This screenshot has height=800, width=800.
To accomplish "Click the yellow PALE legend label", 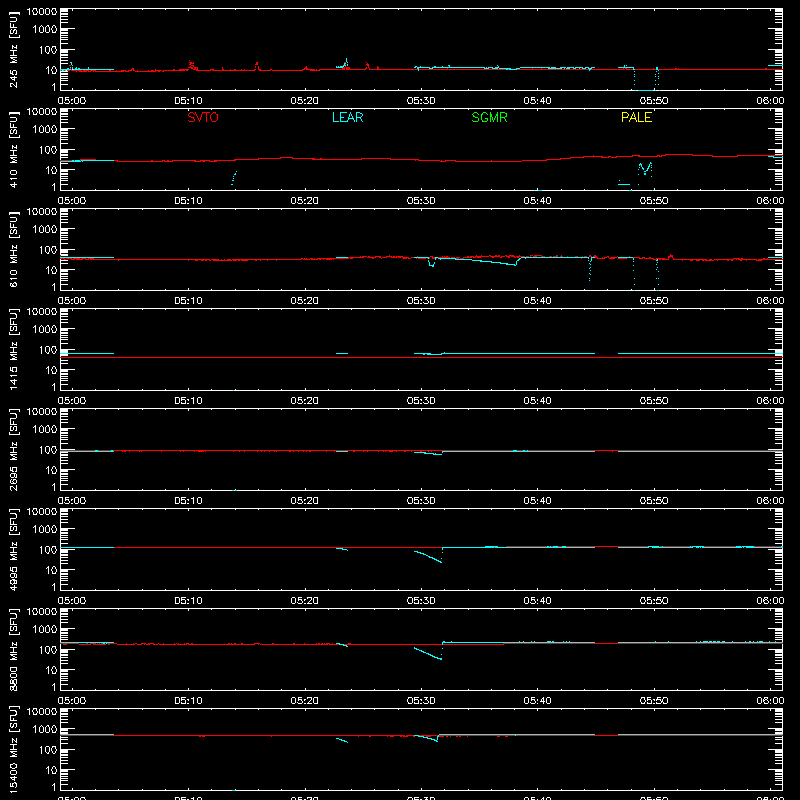I will pos(636,117).
